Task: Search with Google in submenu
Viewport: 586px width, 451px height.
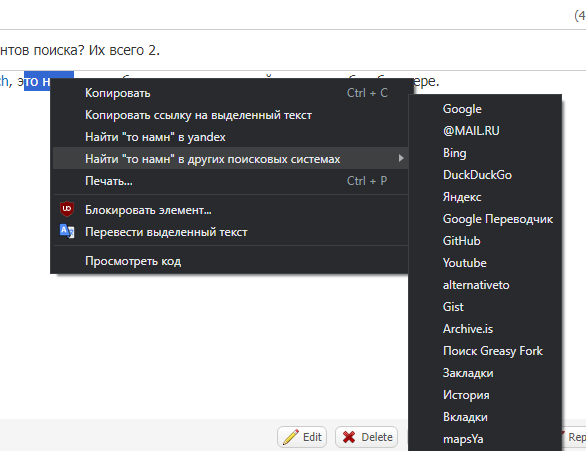Action: pyautogui.click(x=485, y=109)
